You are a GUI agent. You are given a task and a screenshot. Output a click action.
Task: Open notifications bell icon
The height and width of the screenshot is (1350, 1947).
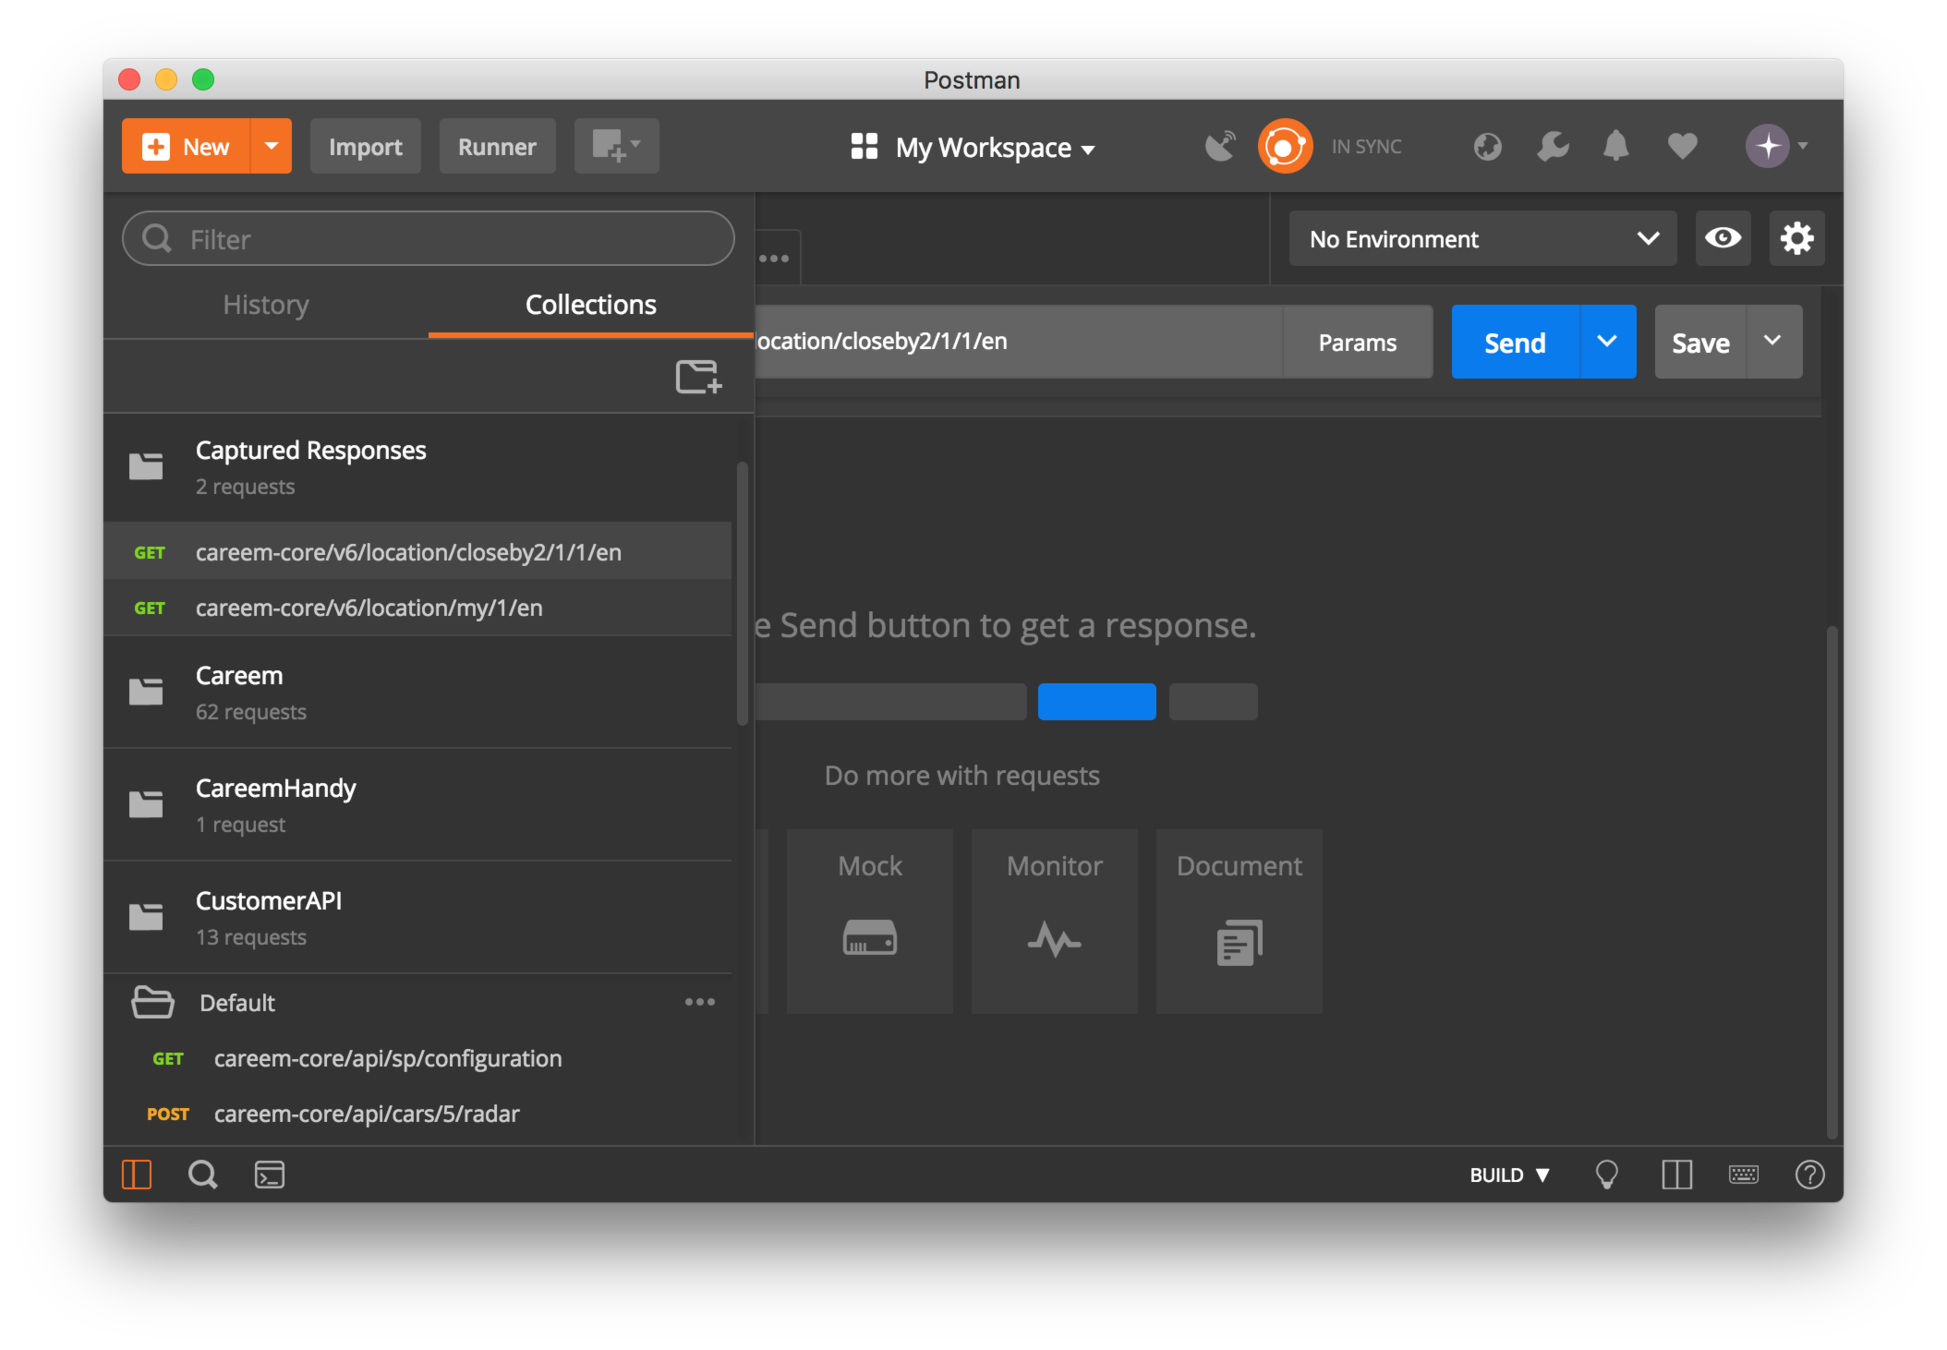click(x=1615, y=147)
